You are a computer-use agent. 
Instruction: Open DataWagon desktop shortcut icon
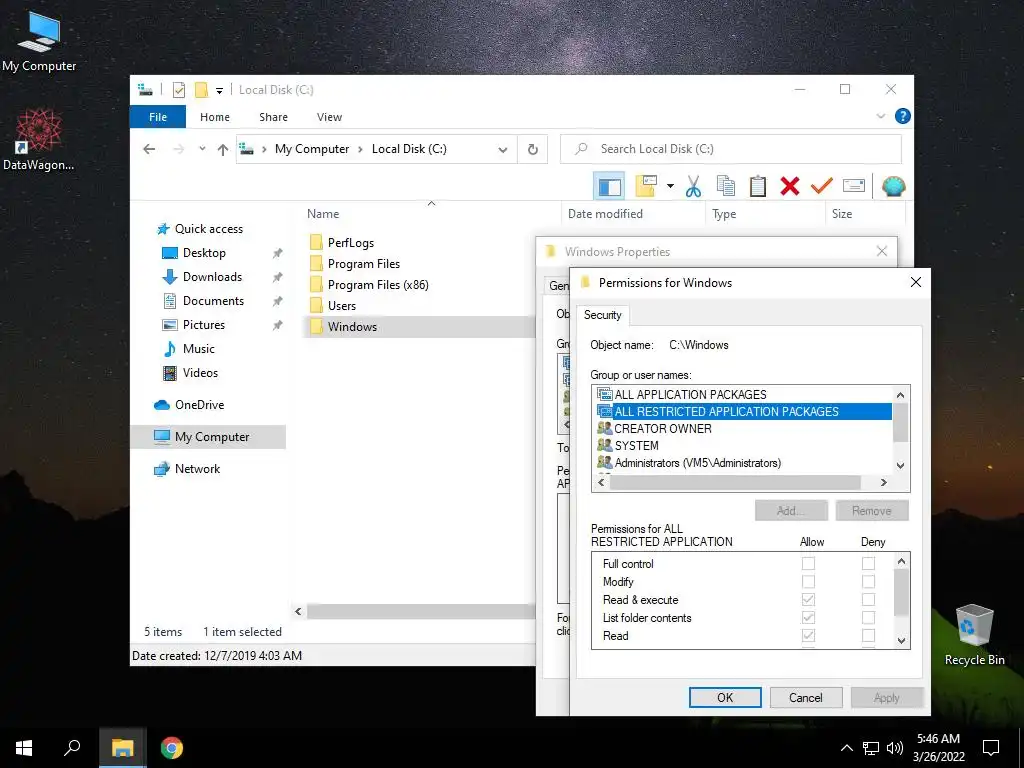(39, 140)
